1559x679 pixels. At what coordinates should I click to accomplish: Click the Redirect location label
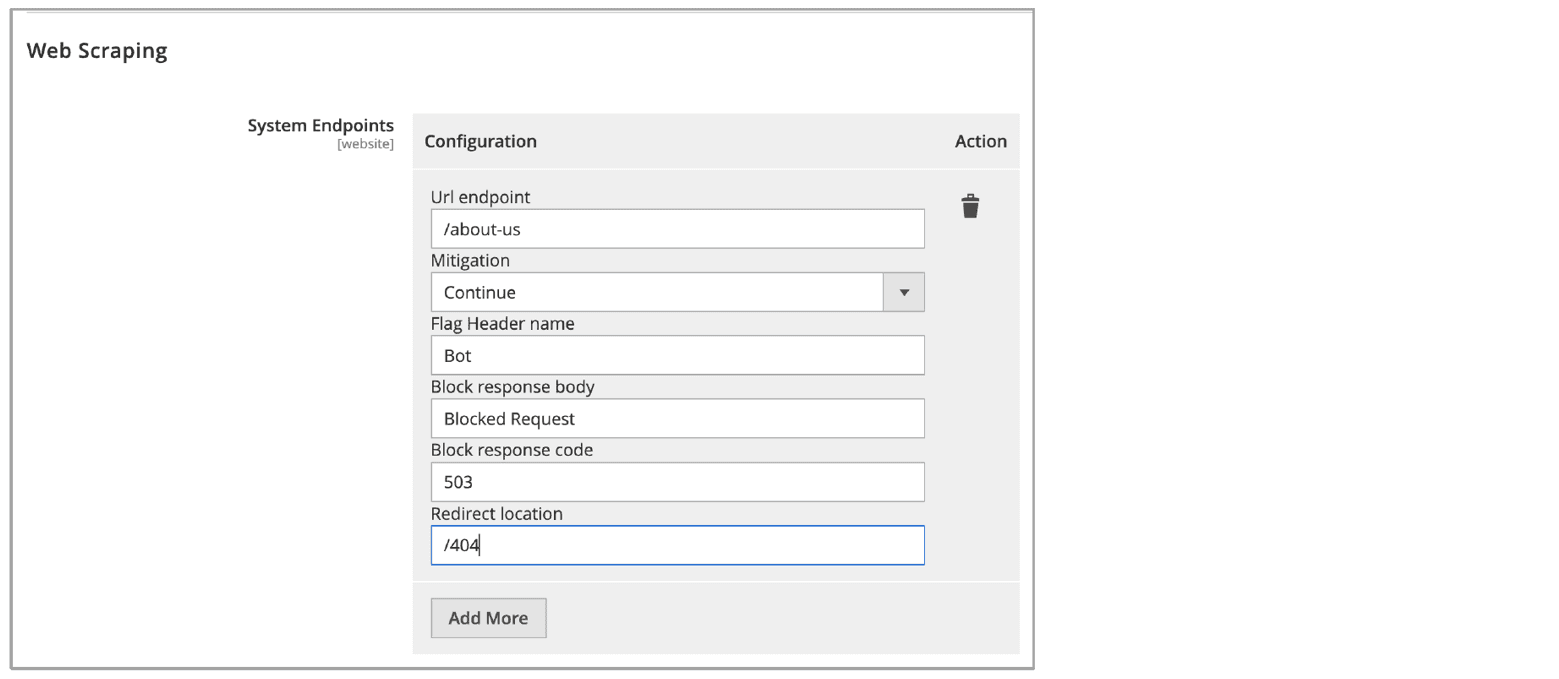(496, 513)
